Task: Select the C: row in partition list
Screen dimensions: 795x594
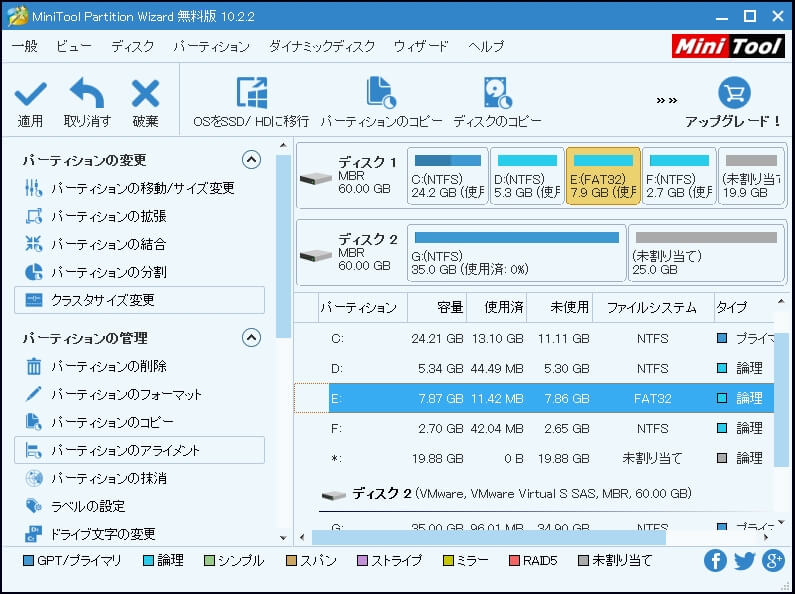Action: click(x=534, y=338)
